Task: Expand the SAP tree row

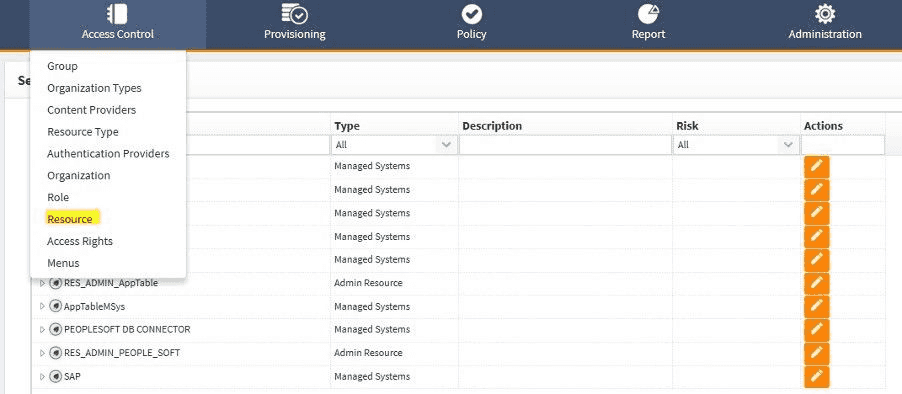Action: pyautogui.click(x=42, y=377)
